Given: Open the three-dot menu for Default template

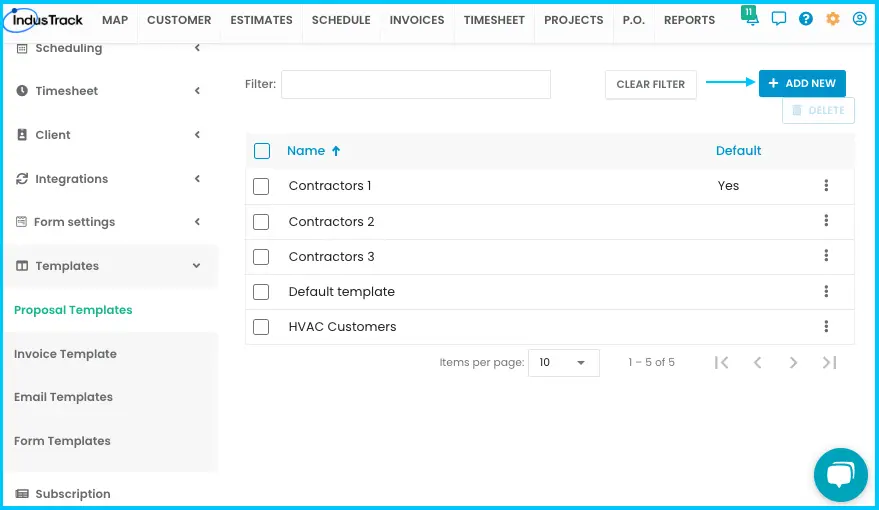Looking at the screenshot, I should (826, 291).
